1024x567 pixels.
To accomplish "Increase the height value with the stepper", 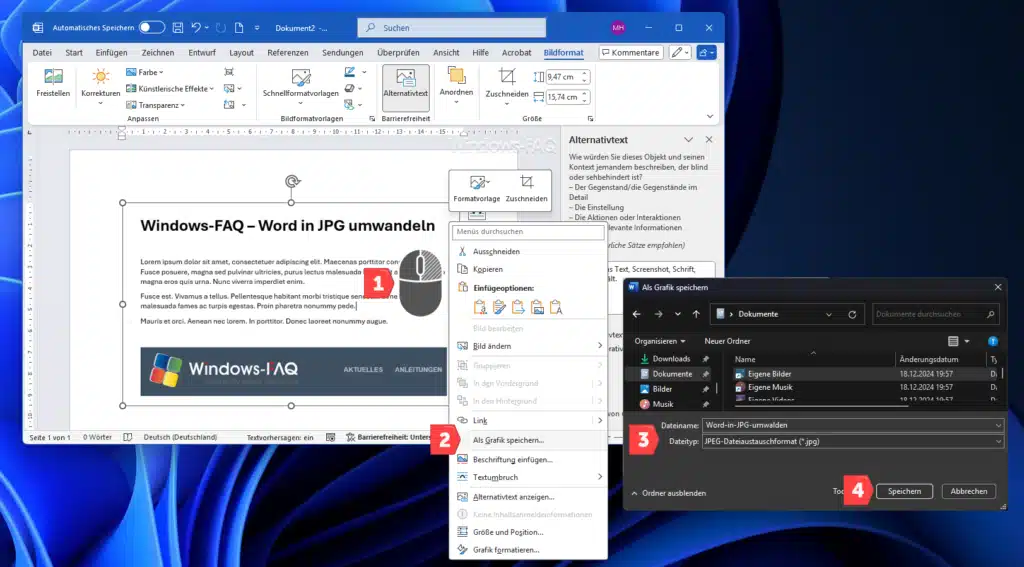I will coord(584,73).
